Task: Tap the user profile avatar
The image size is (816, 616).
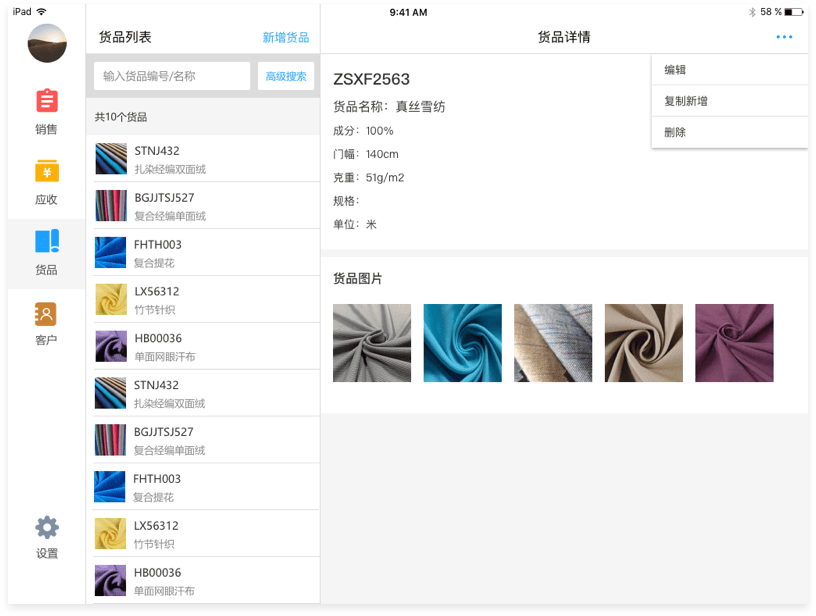Action: coord(47,43)
